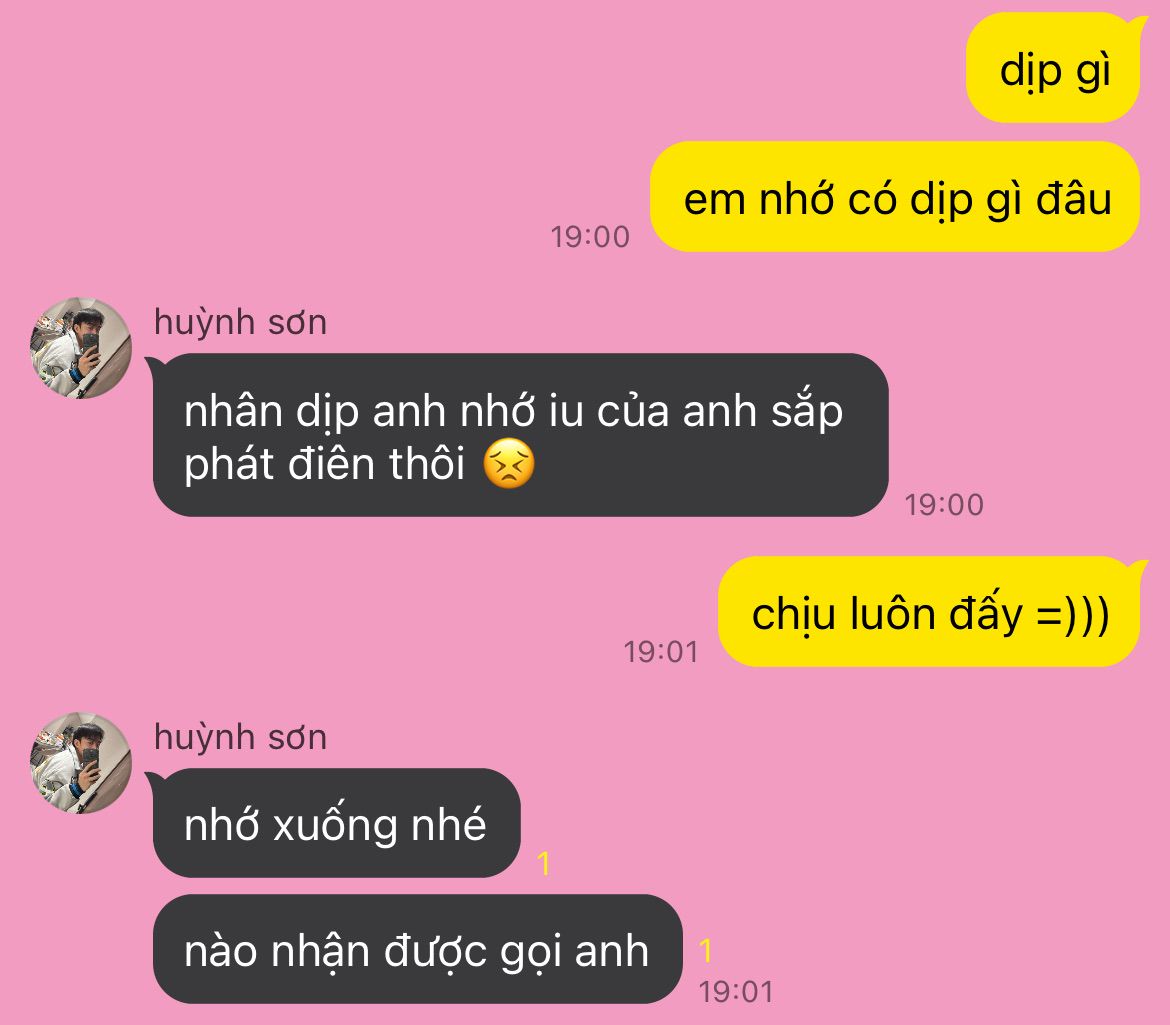Select the 'nhớ xuống nhé' message bubble
The image size is (1170, 1025).
[334, 823]
